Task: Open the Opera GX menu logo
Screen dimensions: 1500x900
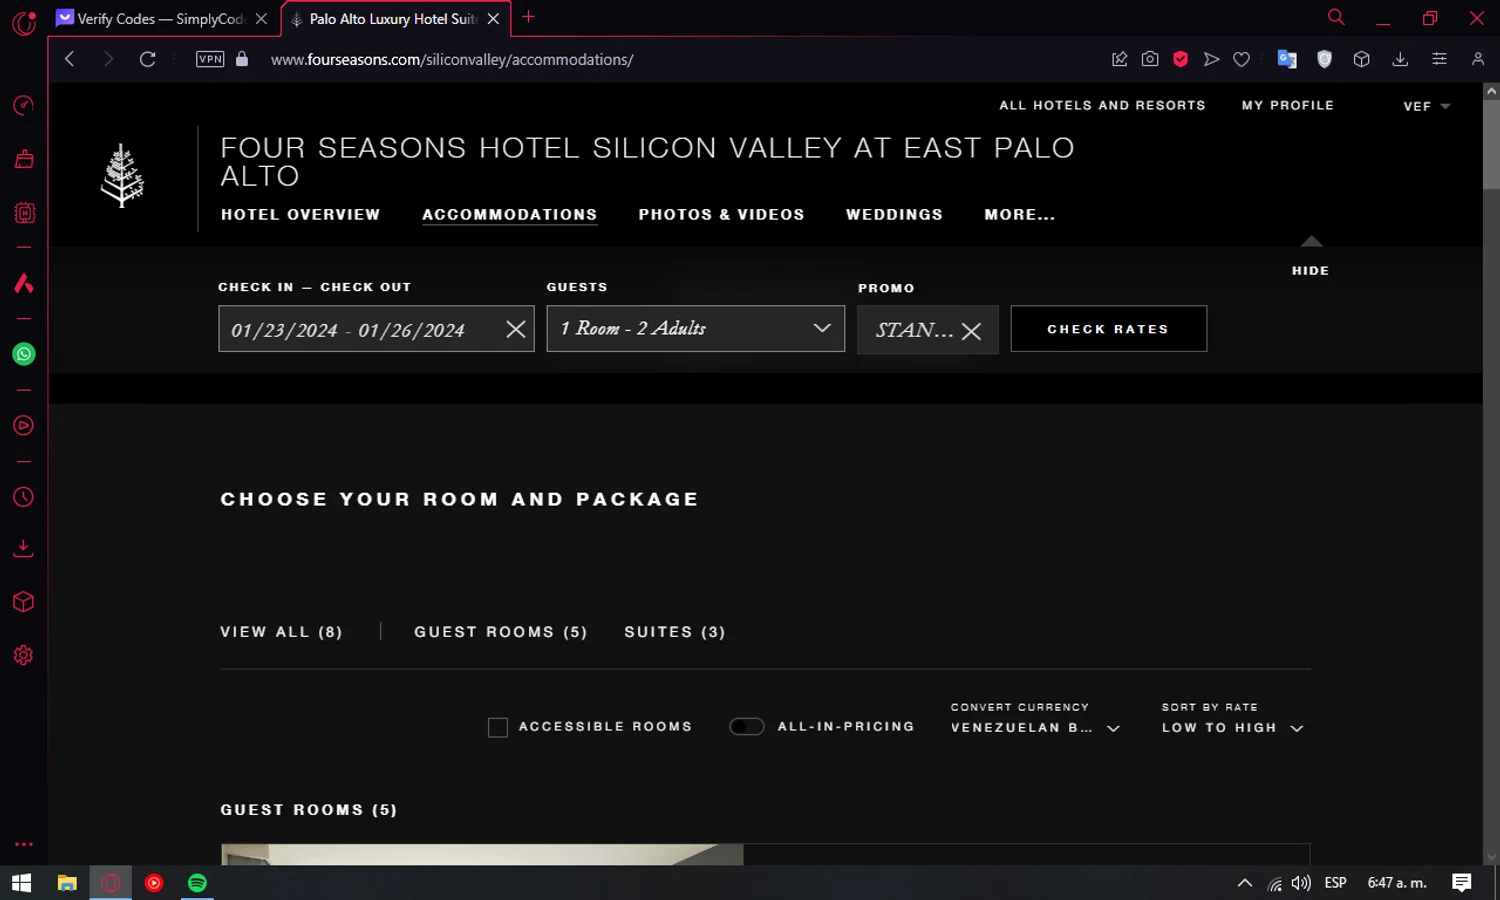Action: point(24,22)
